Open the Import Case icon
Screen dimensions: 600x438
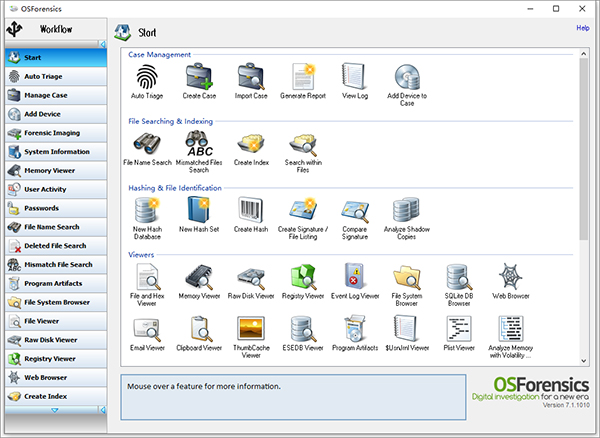click(251, 77)
